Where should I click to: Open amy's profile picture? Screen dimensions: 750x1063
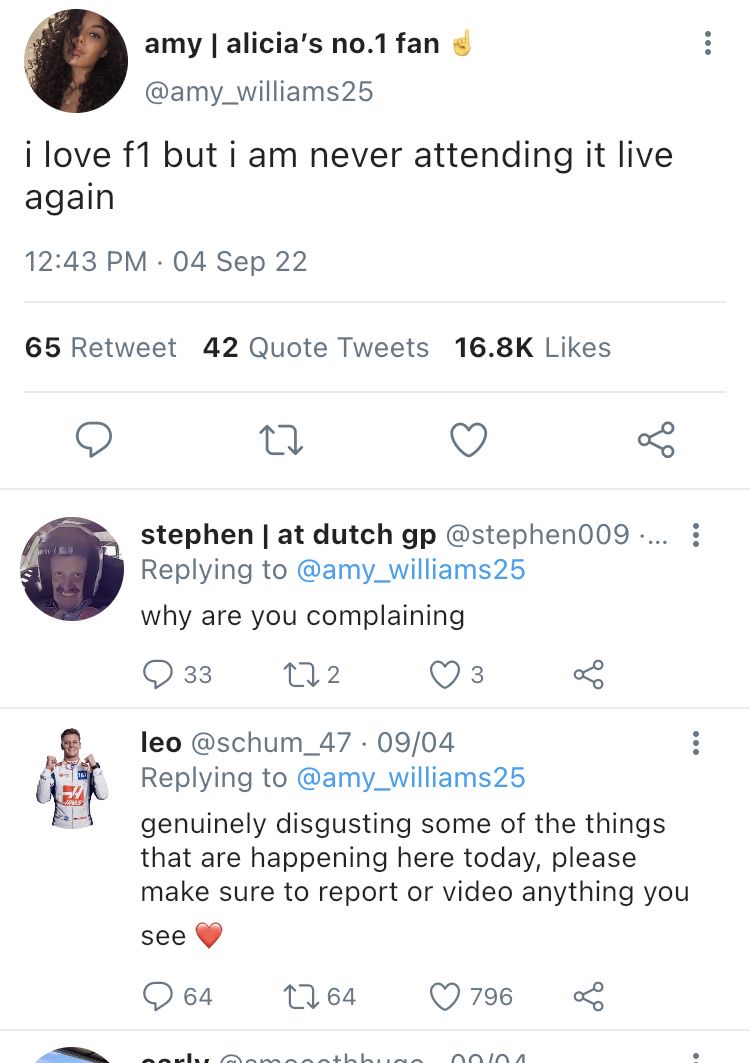(x=76, y=62)
